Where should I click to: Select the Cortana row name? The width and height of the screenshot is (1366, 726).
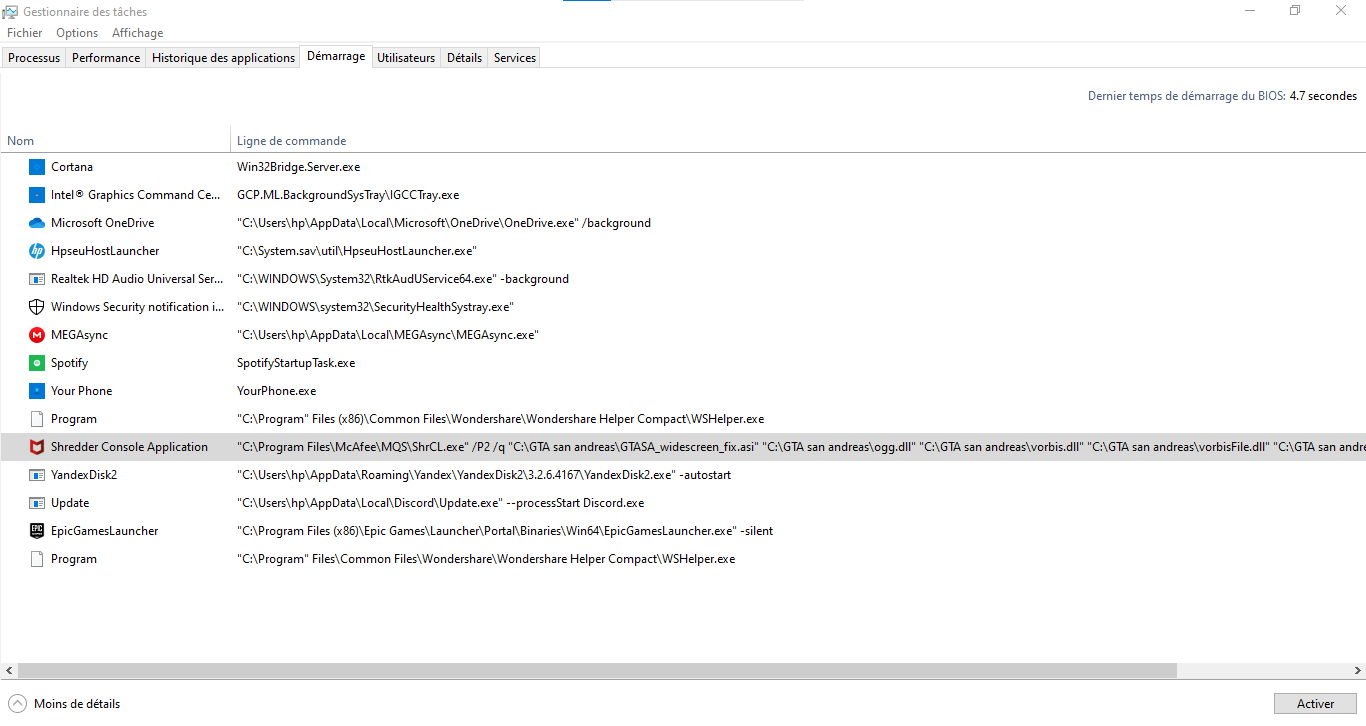72,167
